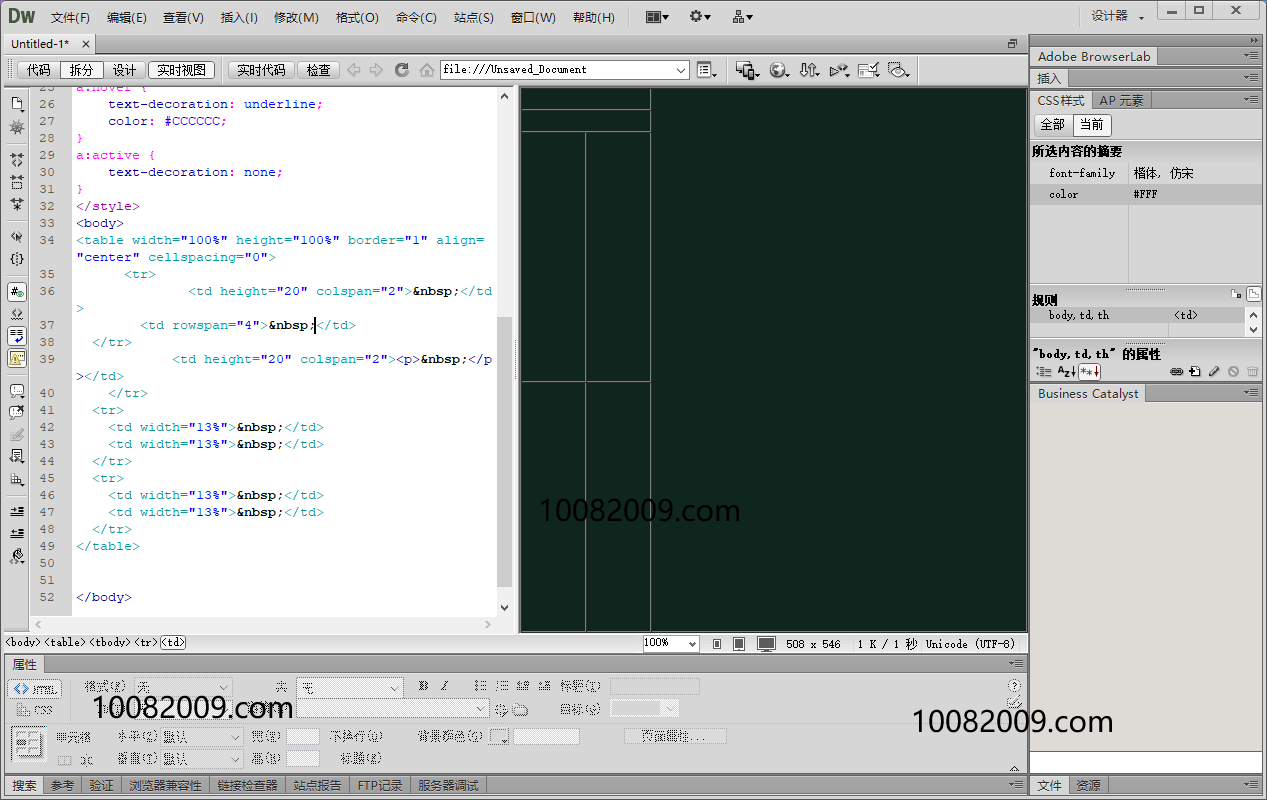Click the edit rule pencil icon
Screen dimensions: 1267x800
click(x=1214, y=372)
